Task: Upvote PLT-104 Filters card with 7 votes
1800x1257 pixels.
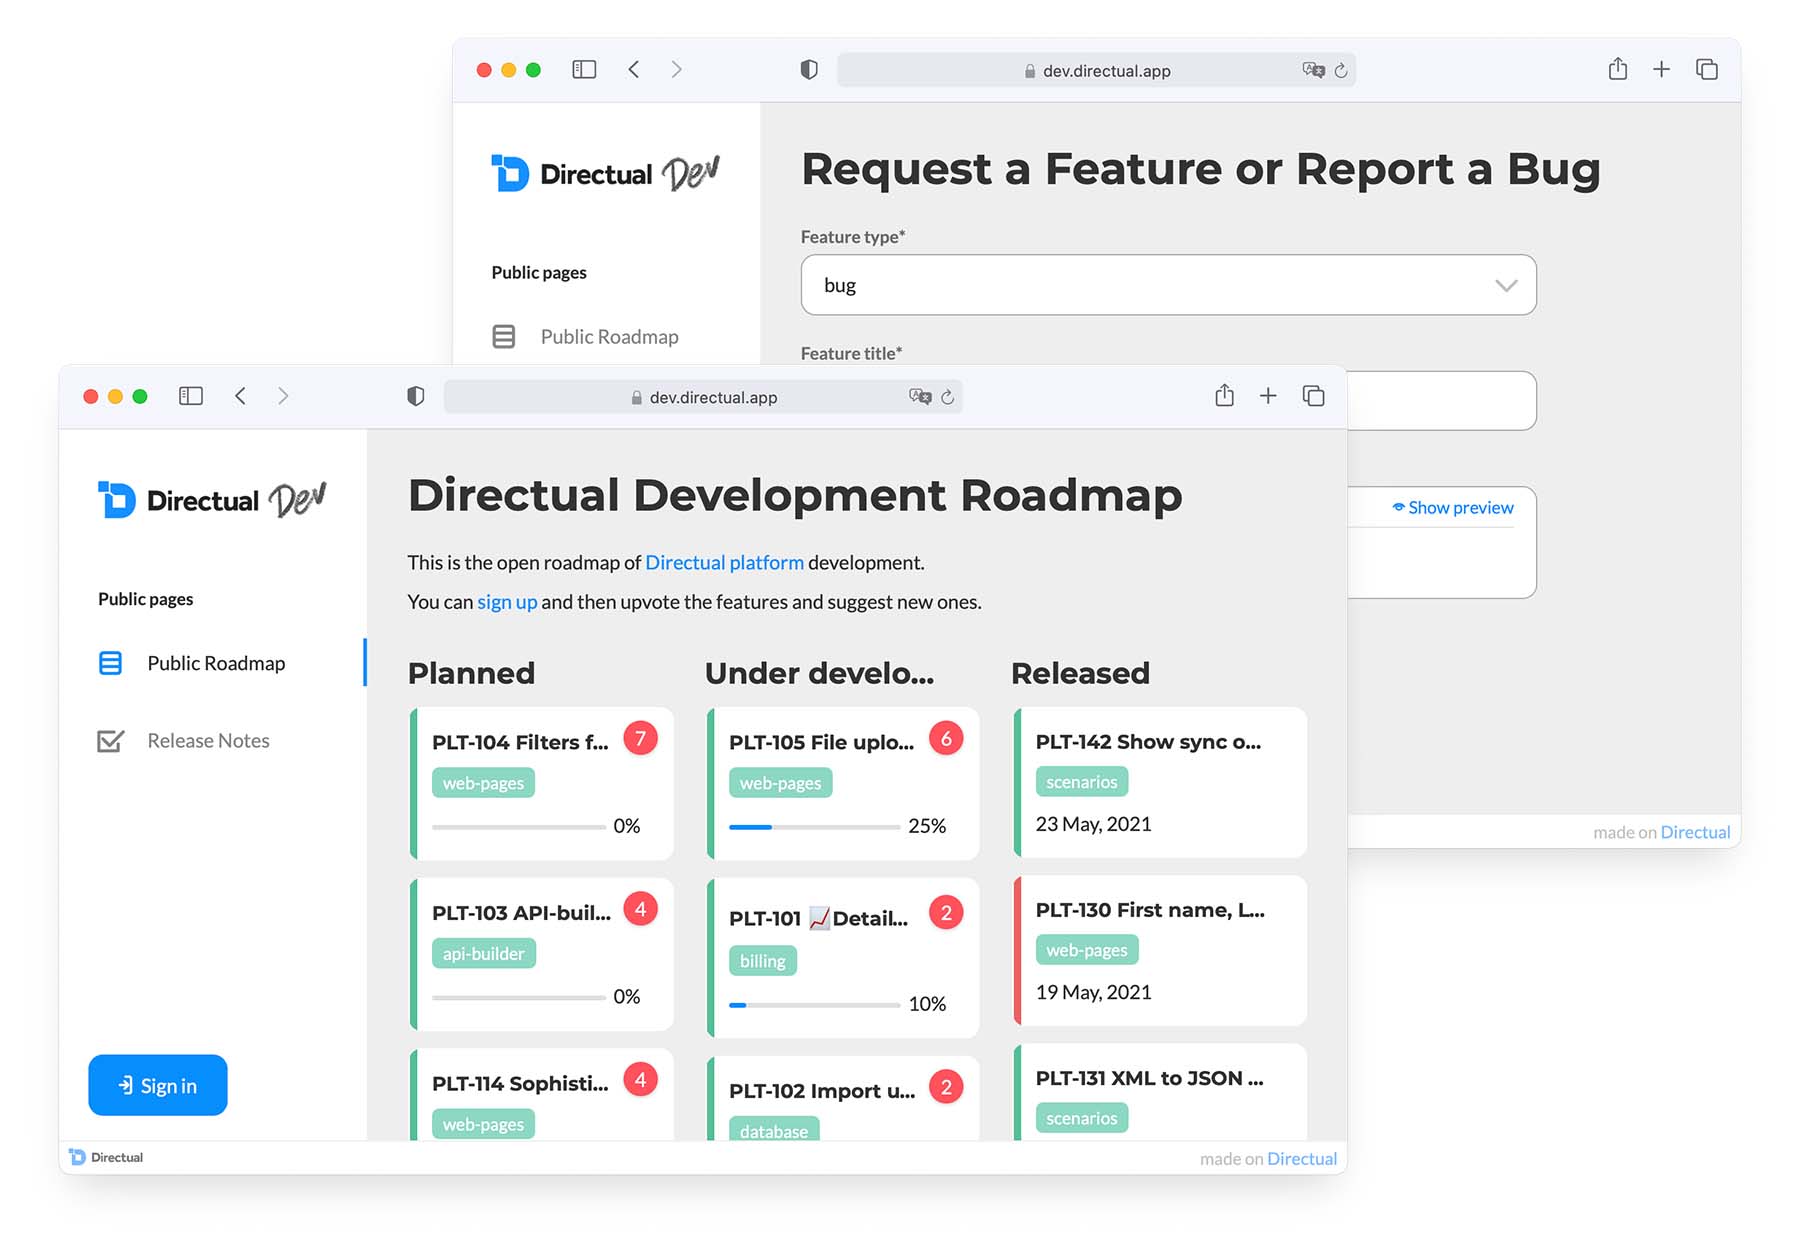Action: 640,739
